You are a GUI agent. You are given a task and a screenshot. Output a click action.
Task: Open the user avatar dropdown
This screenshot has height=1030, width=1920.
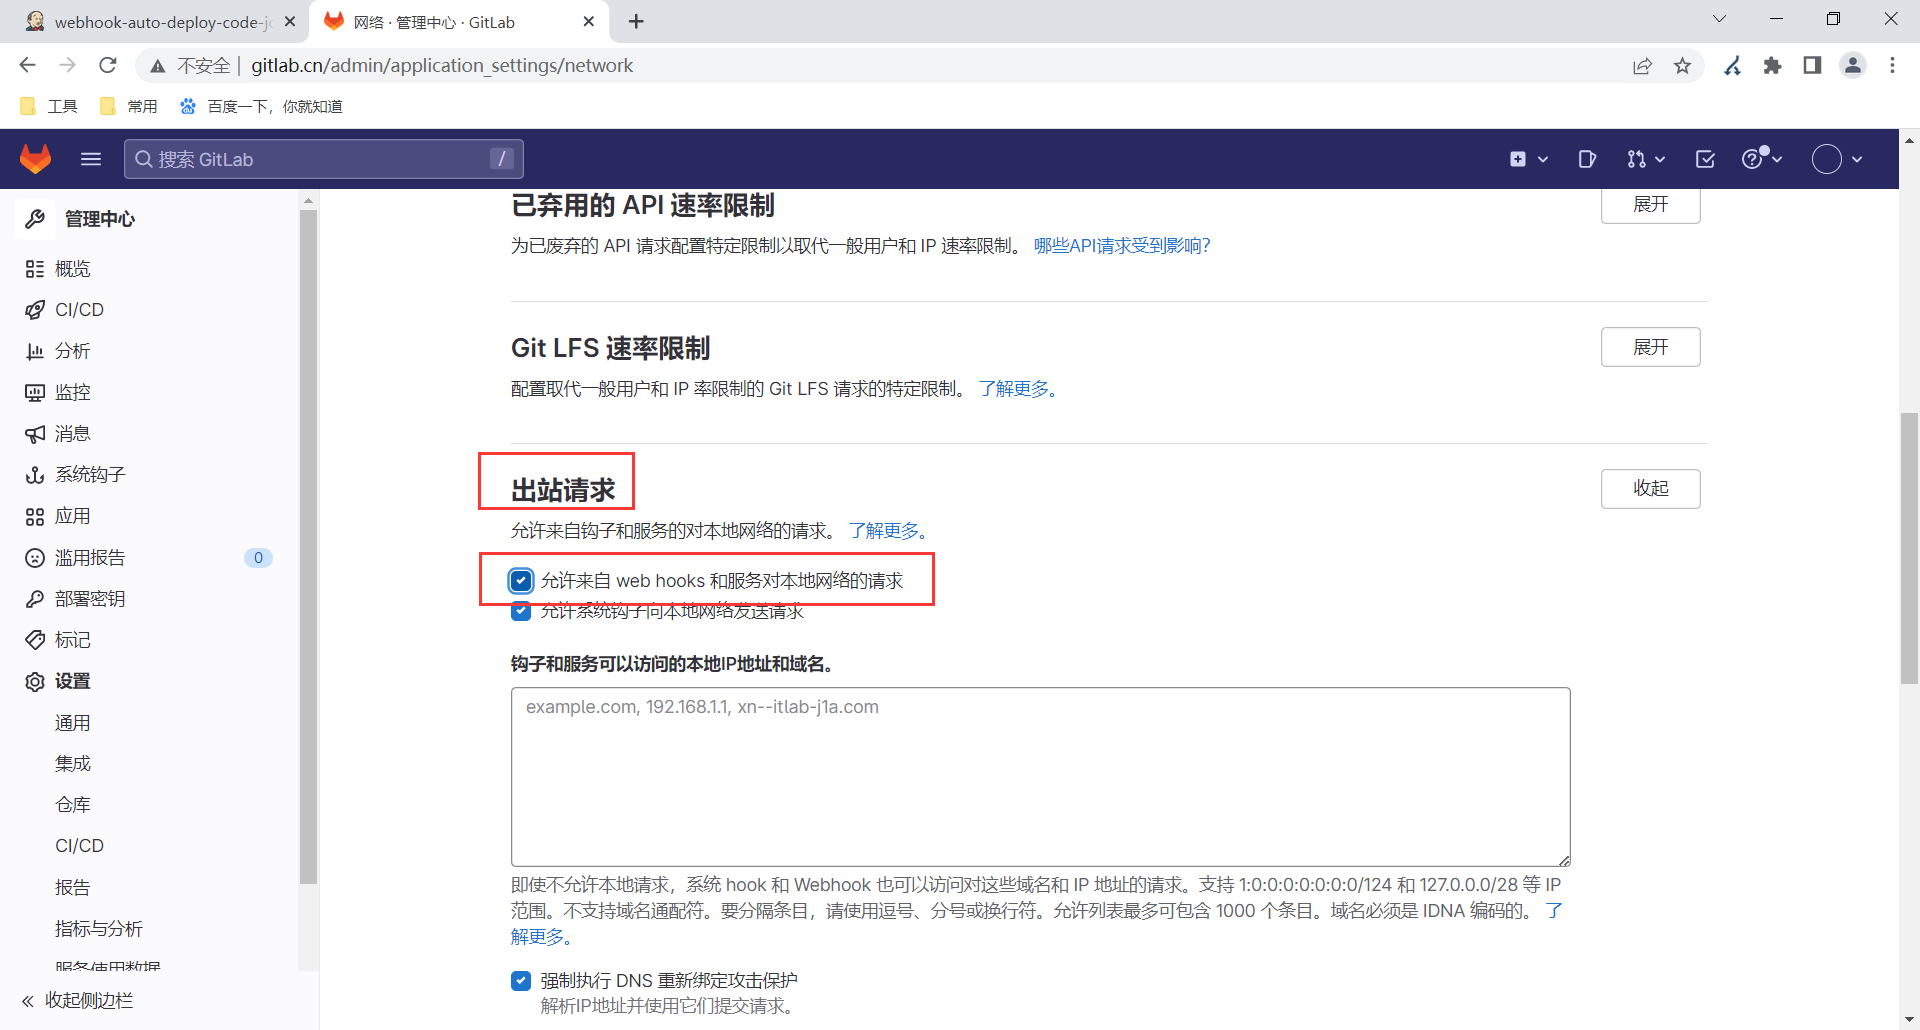[x=1838, y=159]
